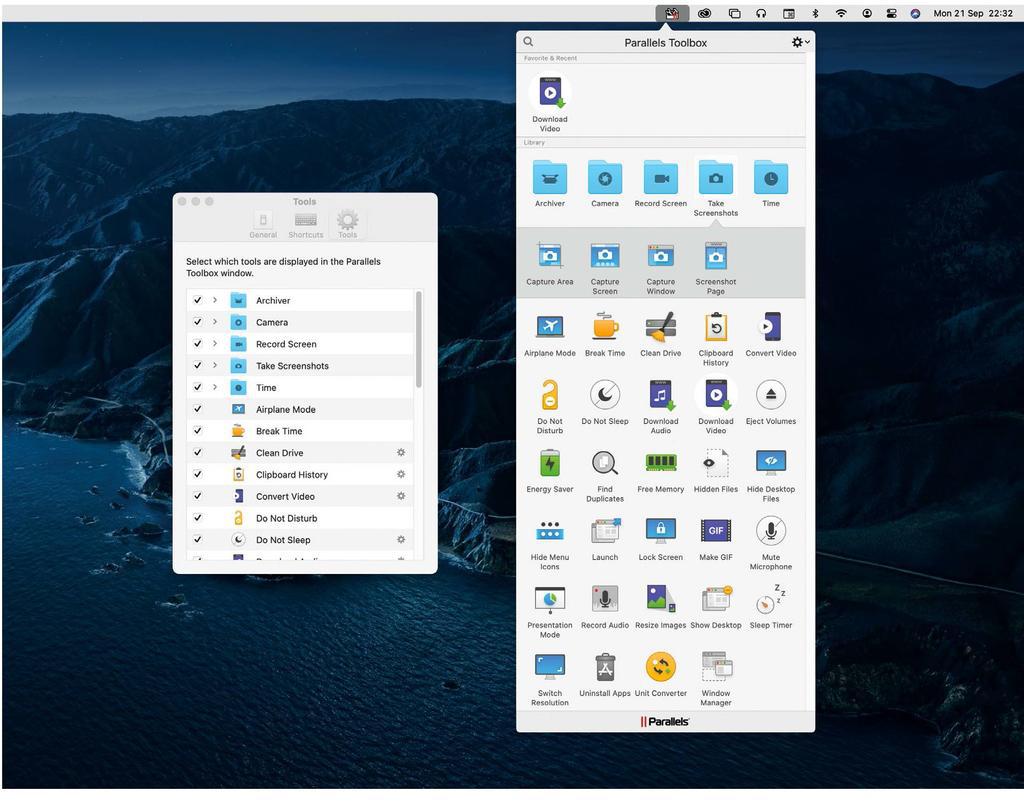
Task: Expand the Take Screenshots row chevron
Action: 215,366
